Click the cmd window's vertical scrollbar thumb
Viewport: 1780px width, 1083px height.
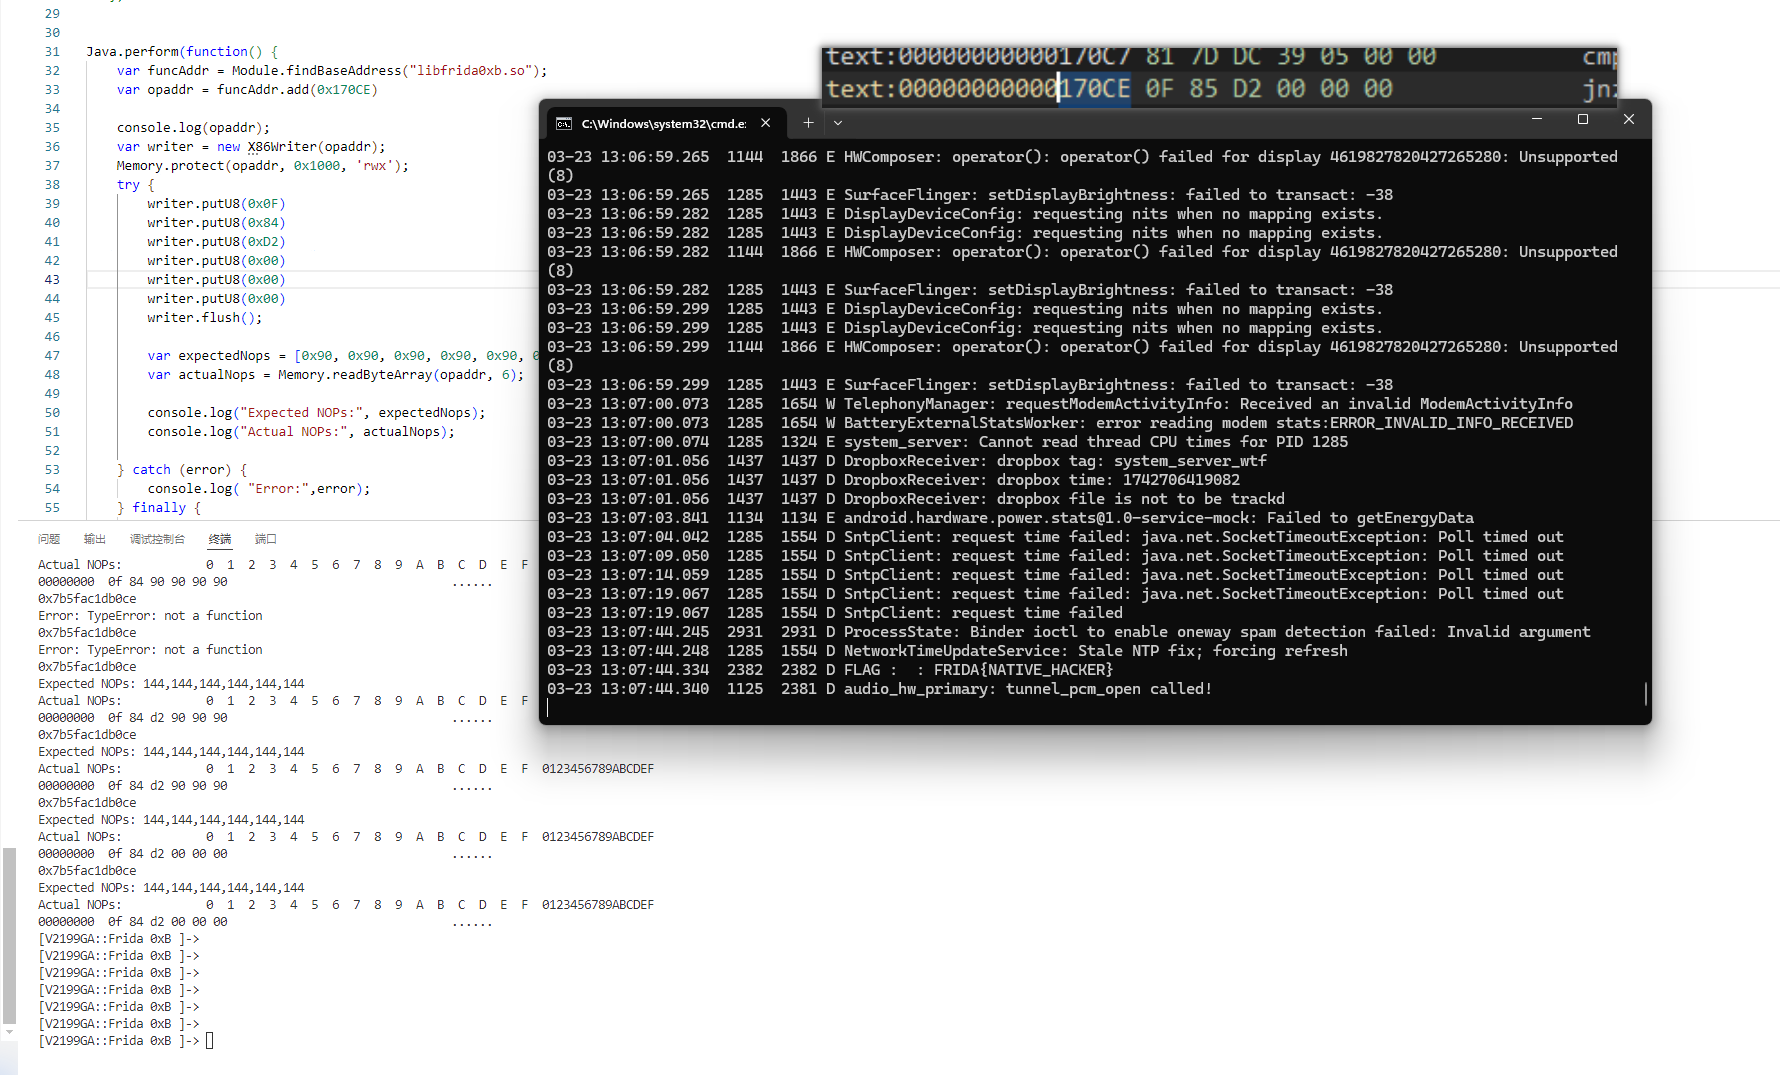pos(1645,694)
